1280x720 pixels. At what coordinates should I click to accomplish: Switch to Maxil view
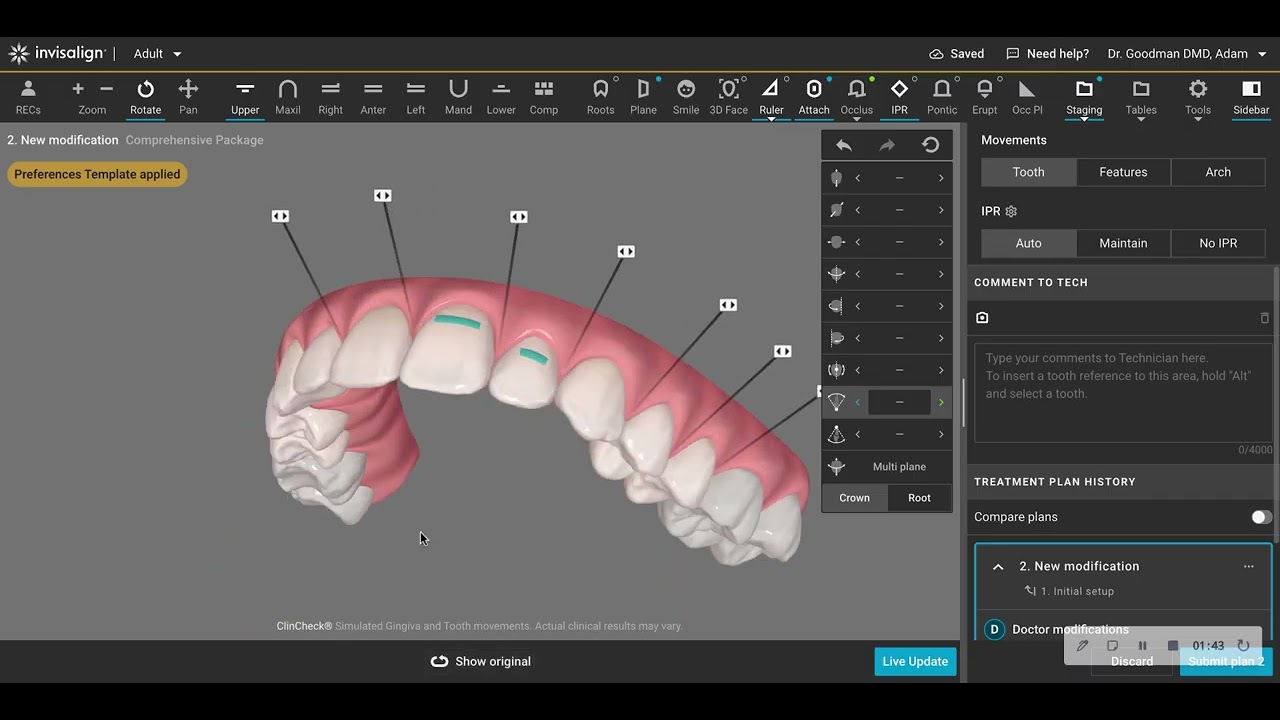[x=288, y=97]
